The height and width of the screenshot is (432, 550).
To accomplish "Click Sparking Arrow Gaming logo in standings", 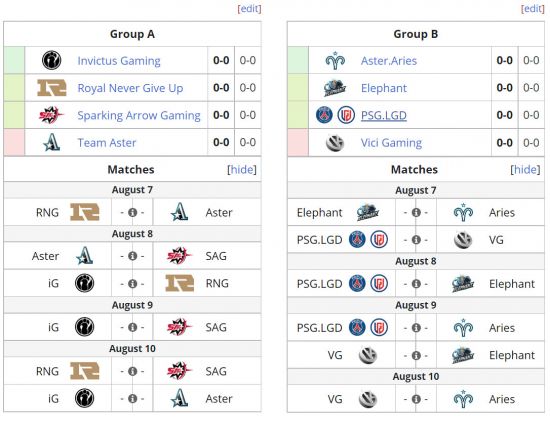I will click(52, 115).
